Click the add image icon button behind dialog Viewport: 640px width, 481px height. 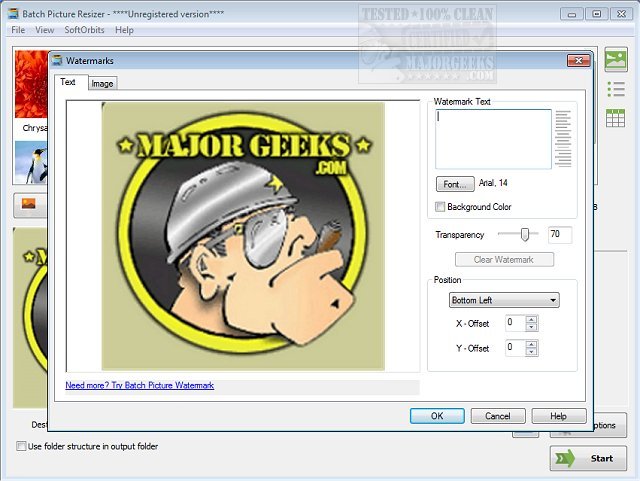click(29, 205)
